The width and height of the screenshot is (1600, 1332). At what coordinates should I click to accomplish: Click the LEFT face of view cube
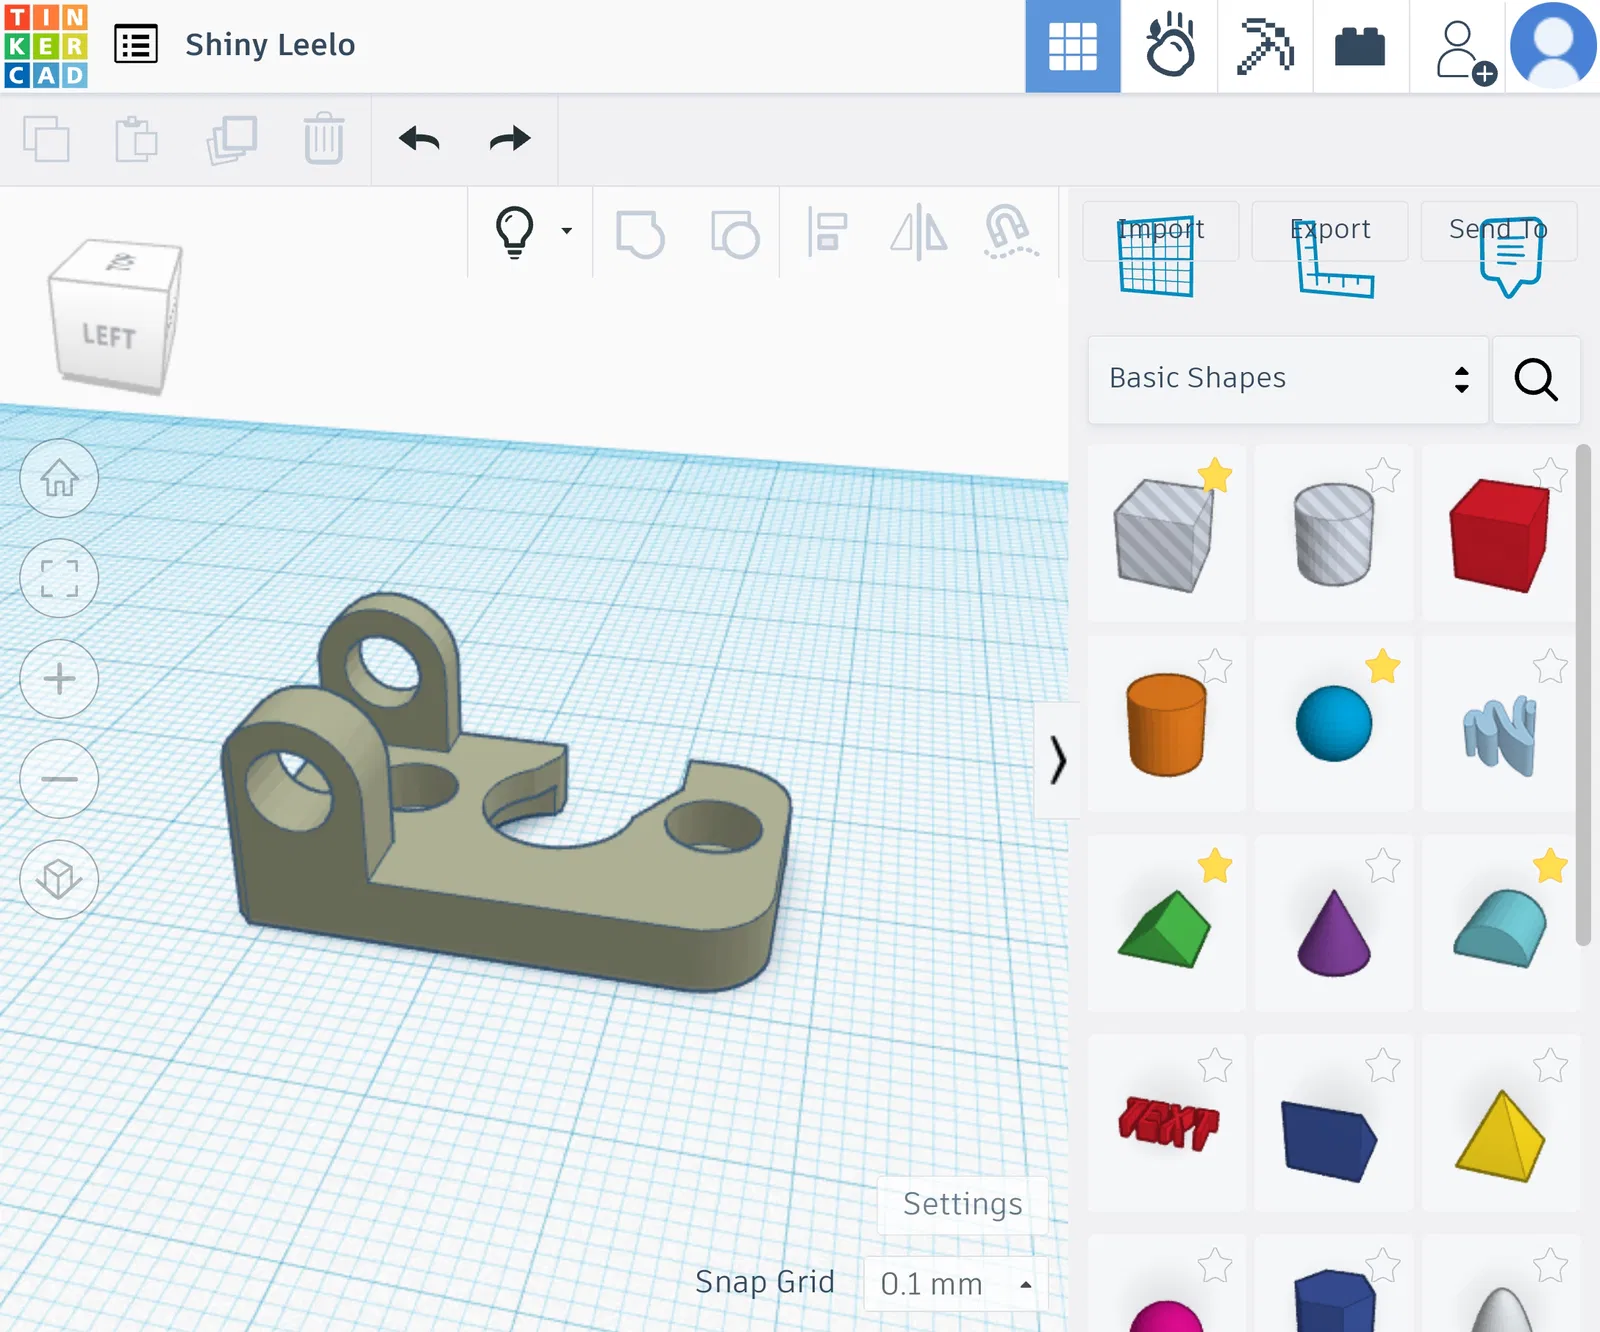(x=109, y=336)
